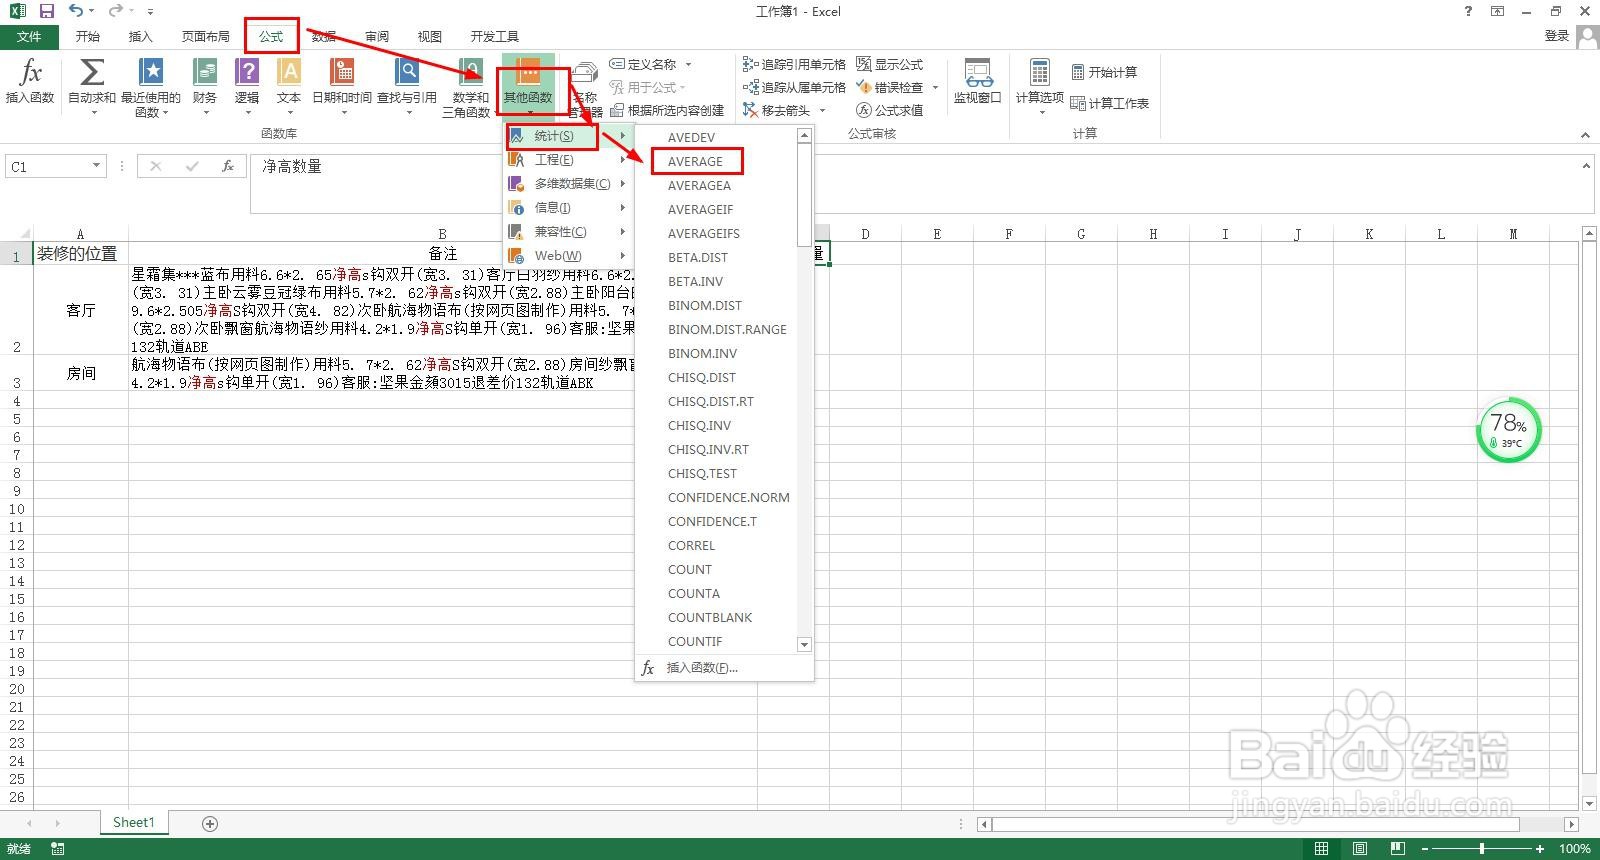Image resolution: width=1600 pixels, height=860 pixels.
Task: Choose the AVERAGE function
Action: [x=695, y=161]
